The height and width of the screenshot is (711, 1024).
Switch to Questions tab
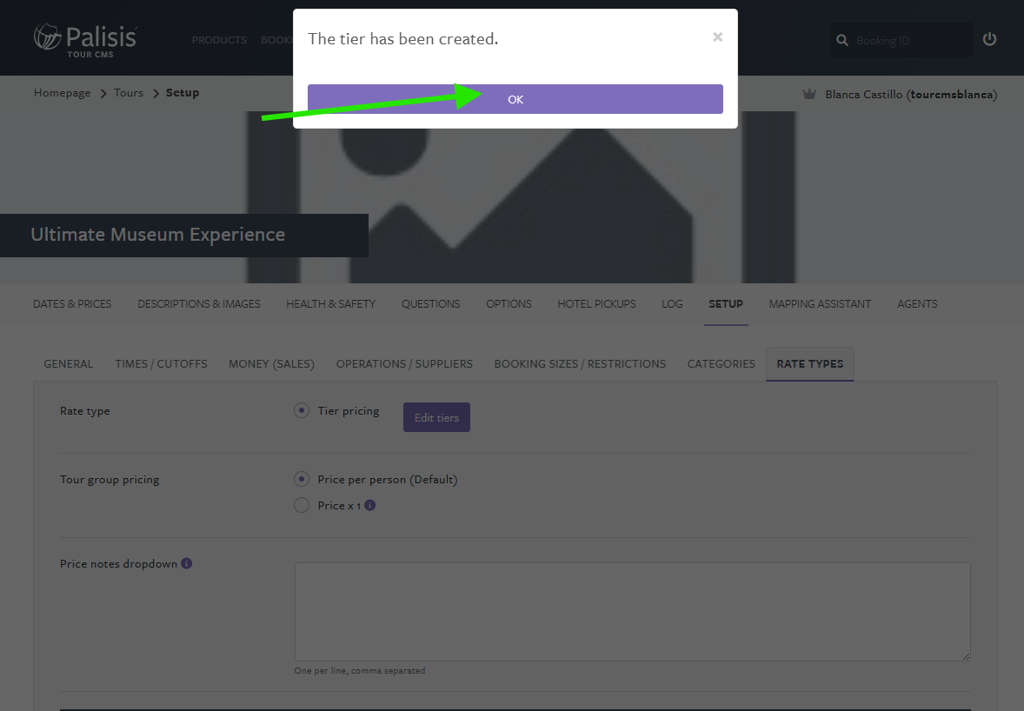[430, 304]
